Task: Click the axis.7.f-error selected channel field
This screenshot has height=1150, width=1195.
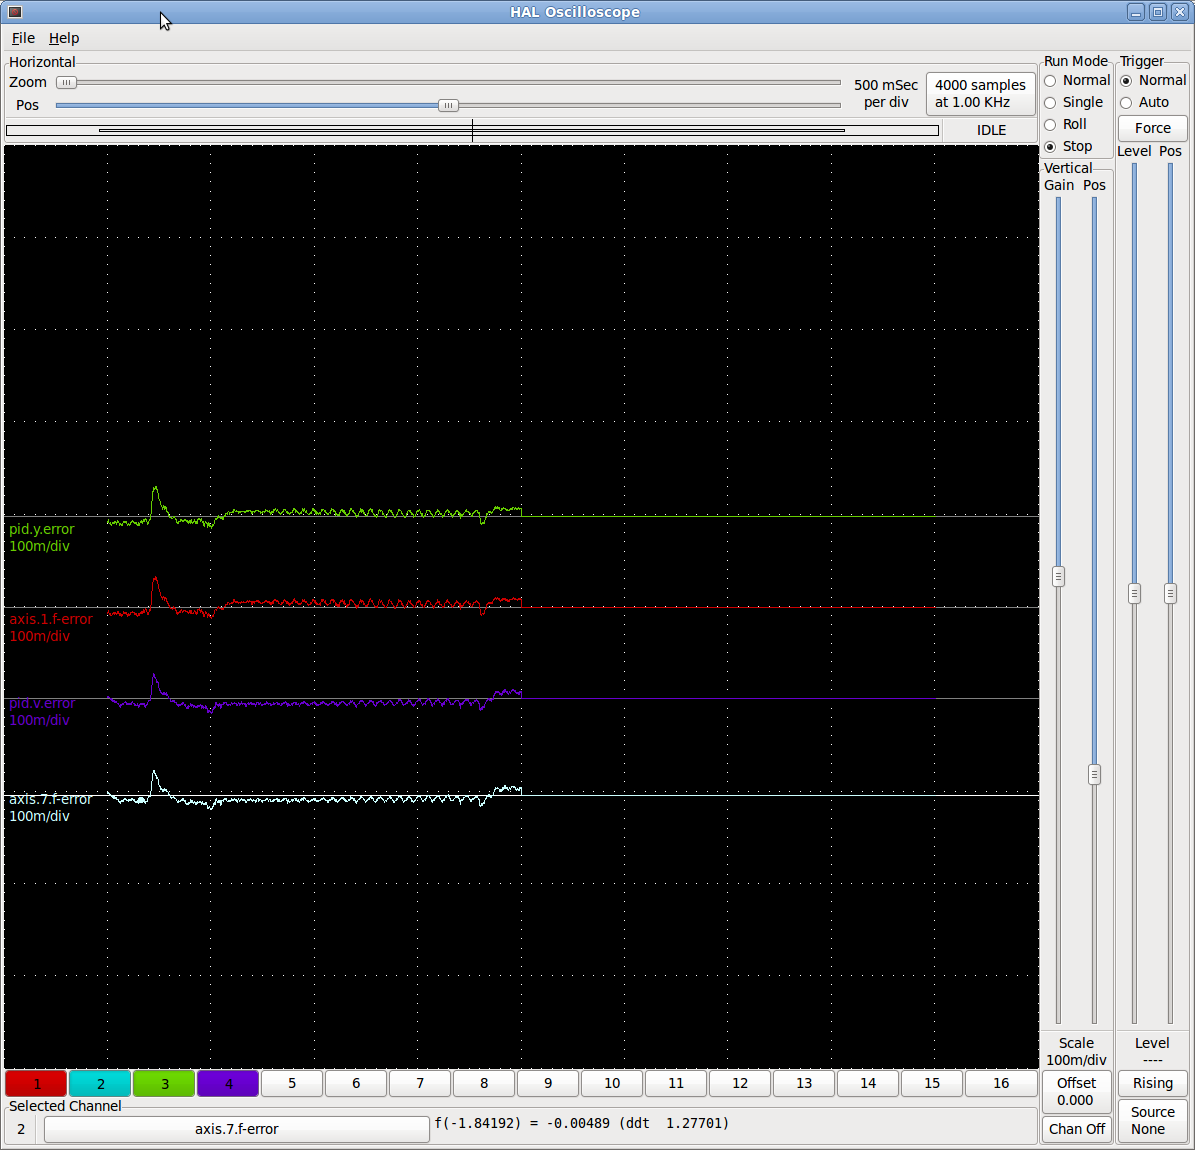Action: tap(236, 1129)
